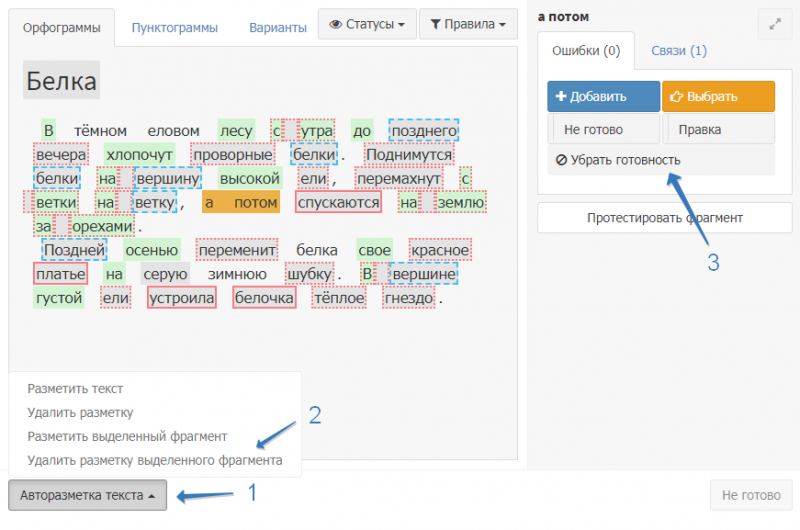The width and height of the screenshot is (800, 530).
Task: Select Разметить выделенный фрагмент menu entry
Action: [128, 436]
